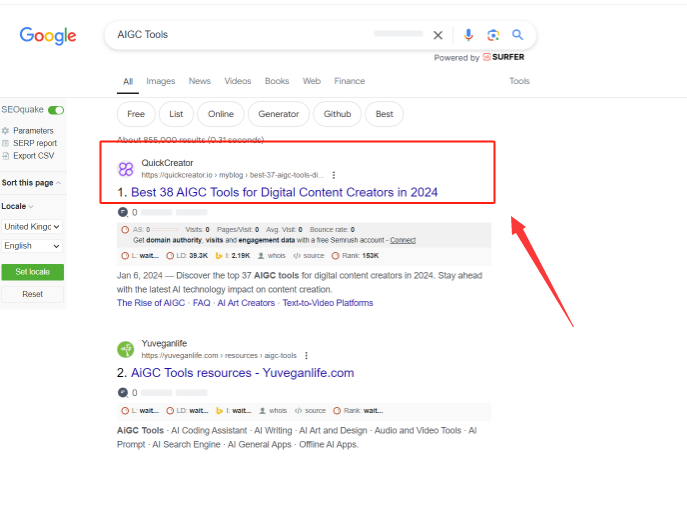Open the AI Art Creators sitelink
This screenshot has height=505, width=687.
click(246, 303)
